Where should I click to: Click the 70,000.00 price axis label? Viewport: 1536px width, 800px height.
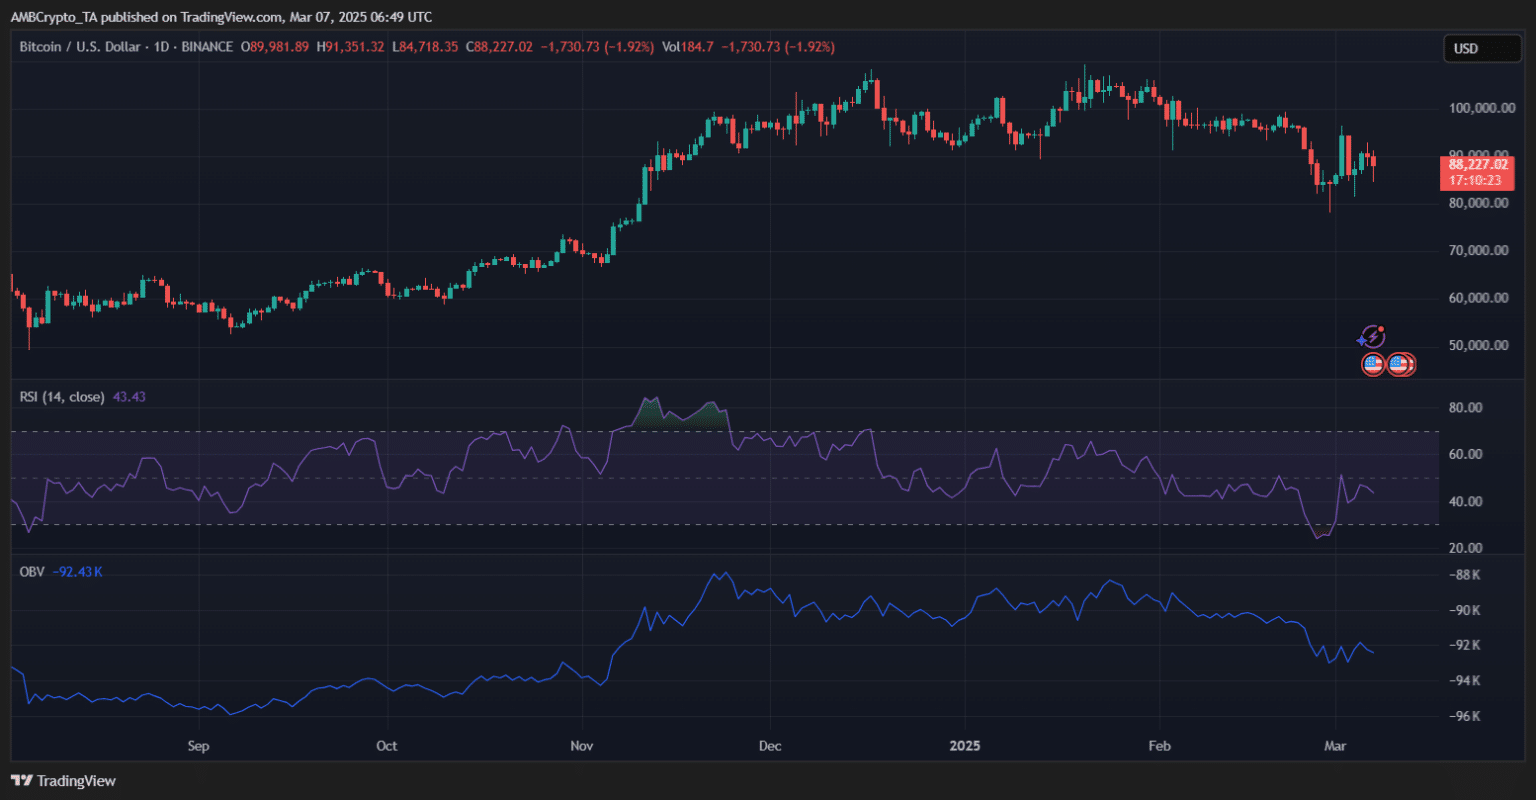(1478, 250)
